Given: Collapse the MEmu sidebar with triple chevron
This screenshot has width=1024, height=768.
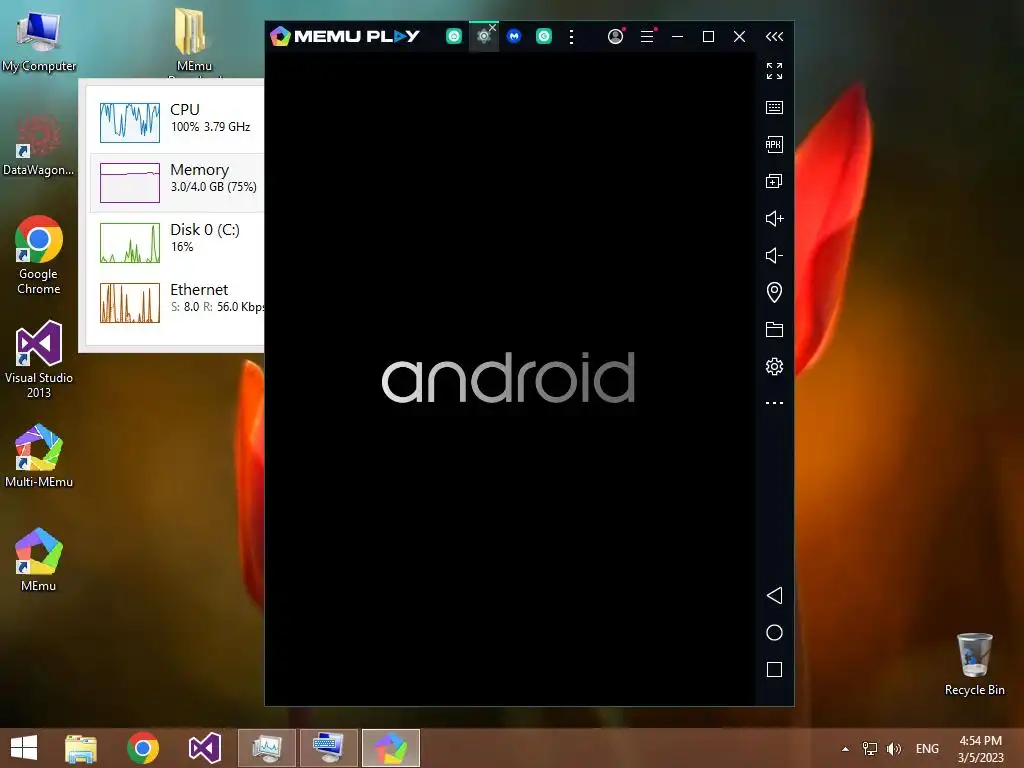Looking at the screenshot, I should click(x=775, y=37).
